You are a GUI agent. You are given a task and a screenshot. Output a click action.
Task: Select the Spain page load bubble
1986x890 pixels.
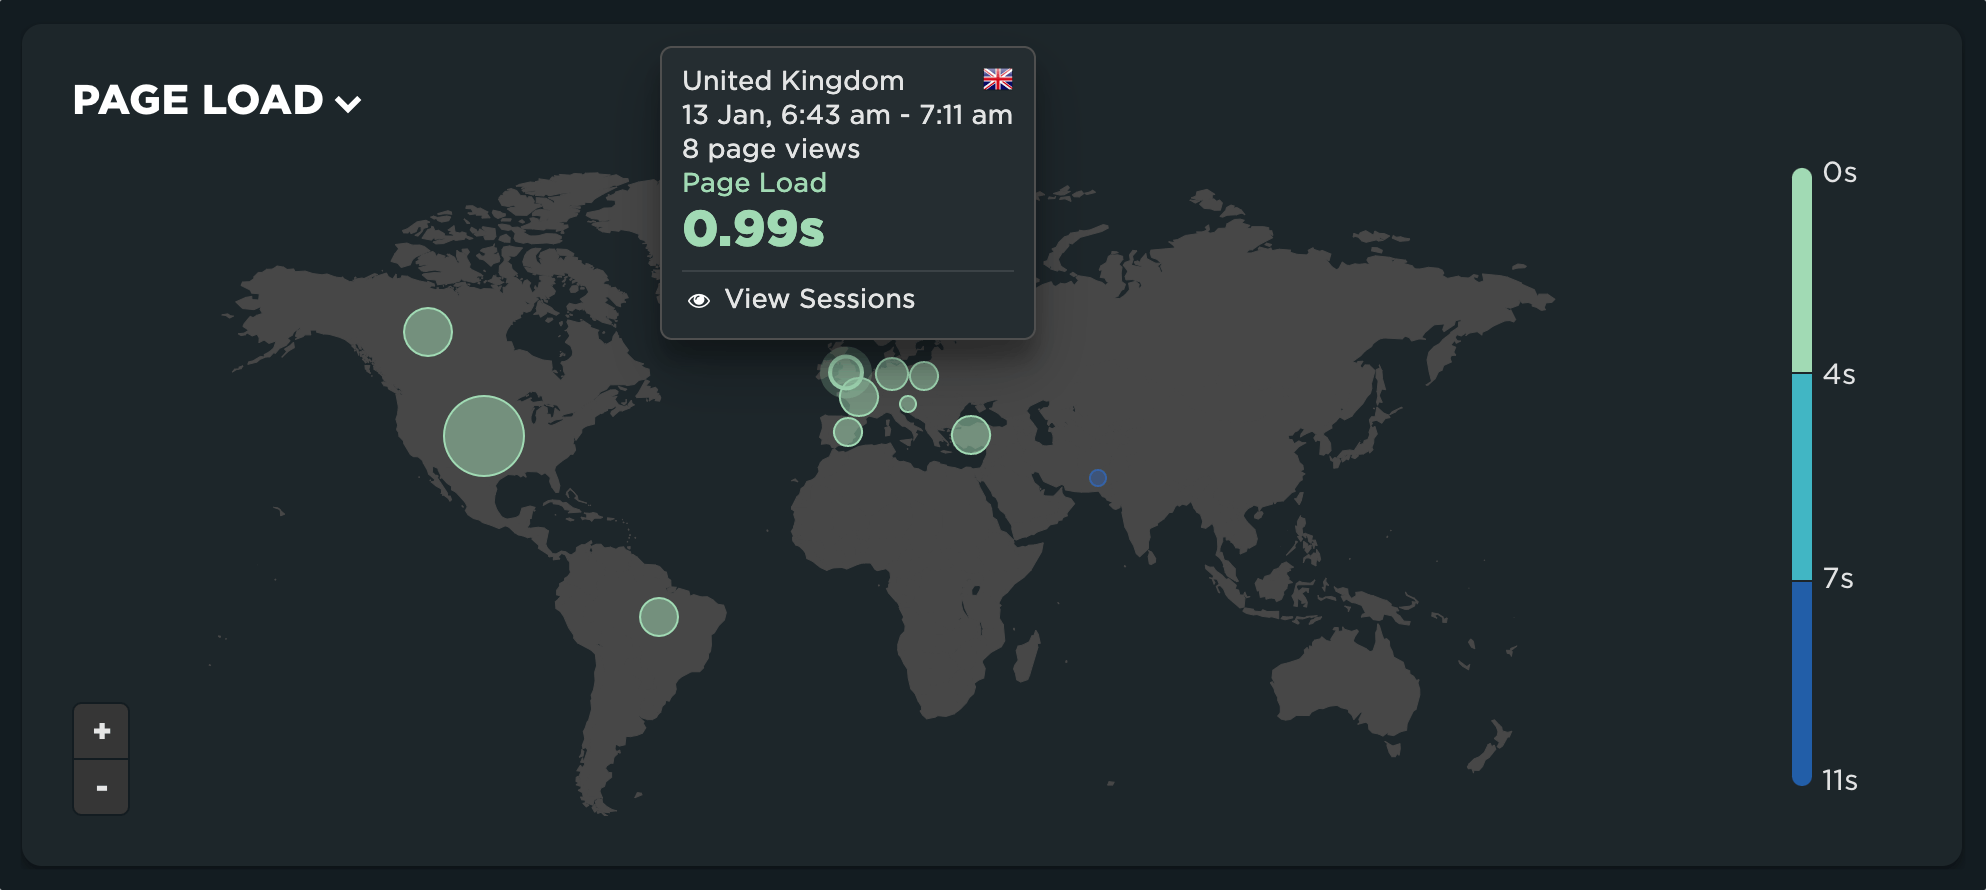(848, 431)
